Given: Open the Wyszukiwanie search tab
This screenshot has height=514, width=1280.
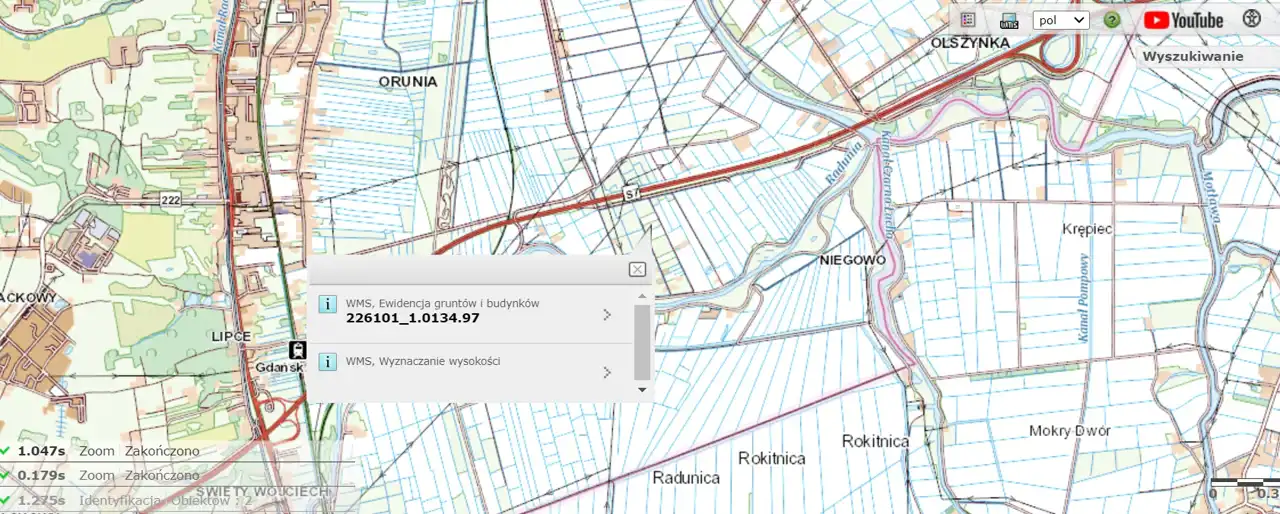Looking at the screenshot, I should coord(1192,56).
